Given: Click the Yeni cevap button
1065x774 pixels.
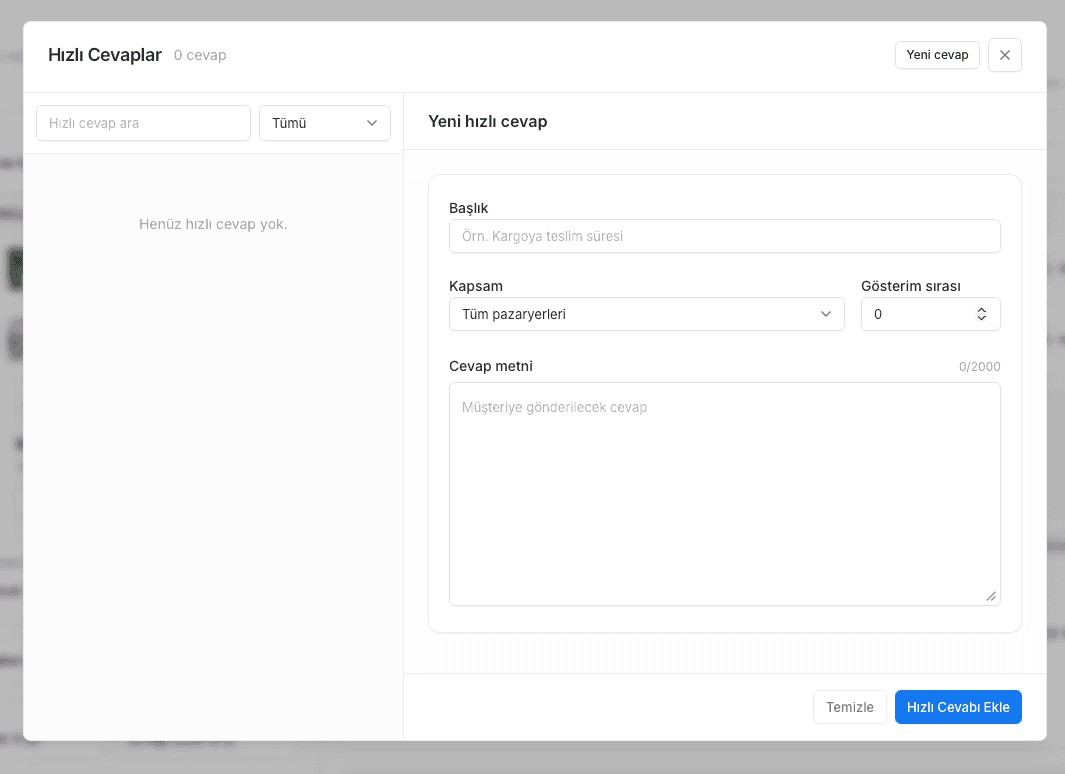Looking at the screenshot, I should 937,55.
